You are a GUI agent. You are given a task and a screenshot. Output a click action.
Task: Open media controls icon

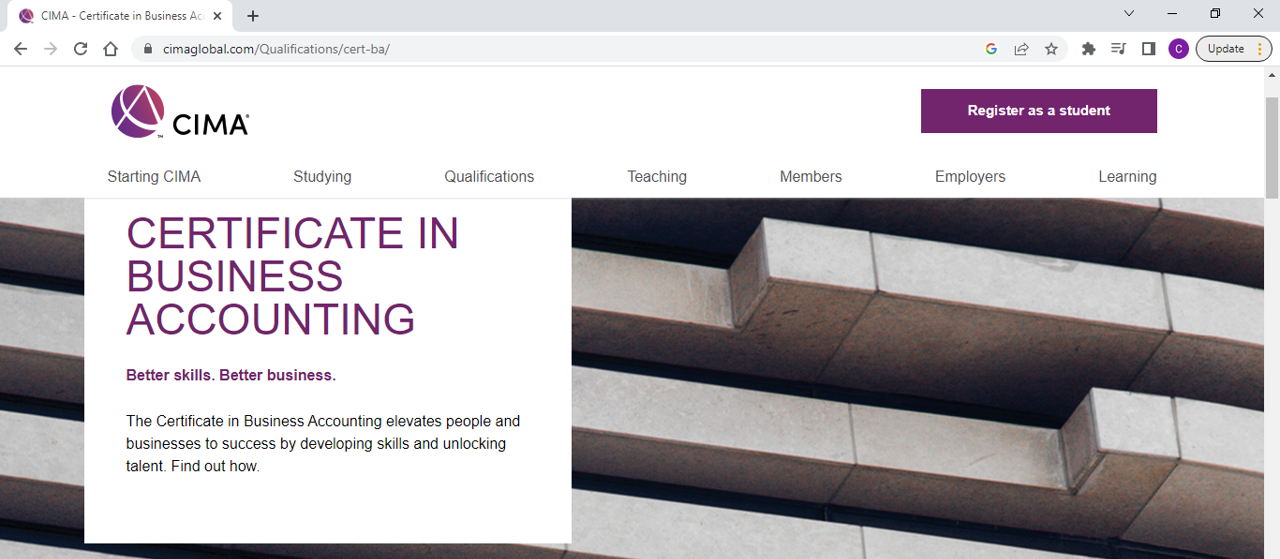[x=1119, y=49]
